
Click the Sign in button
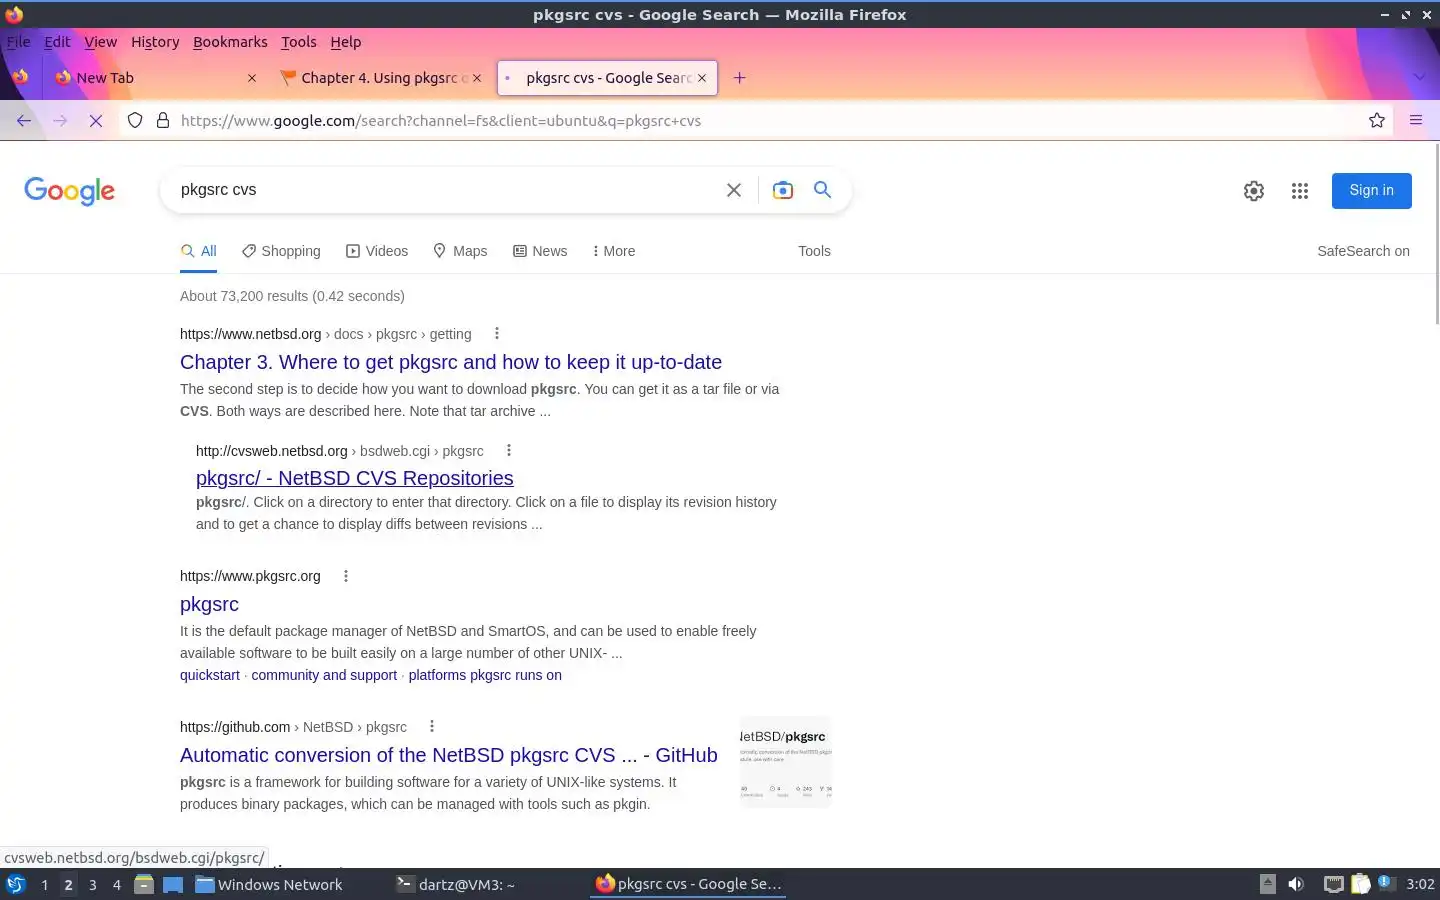click(x=1371, y=190)
